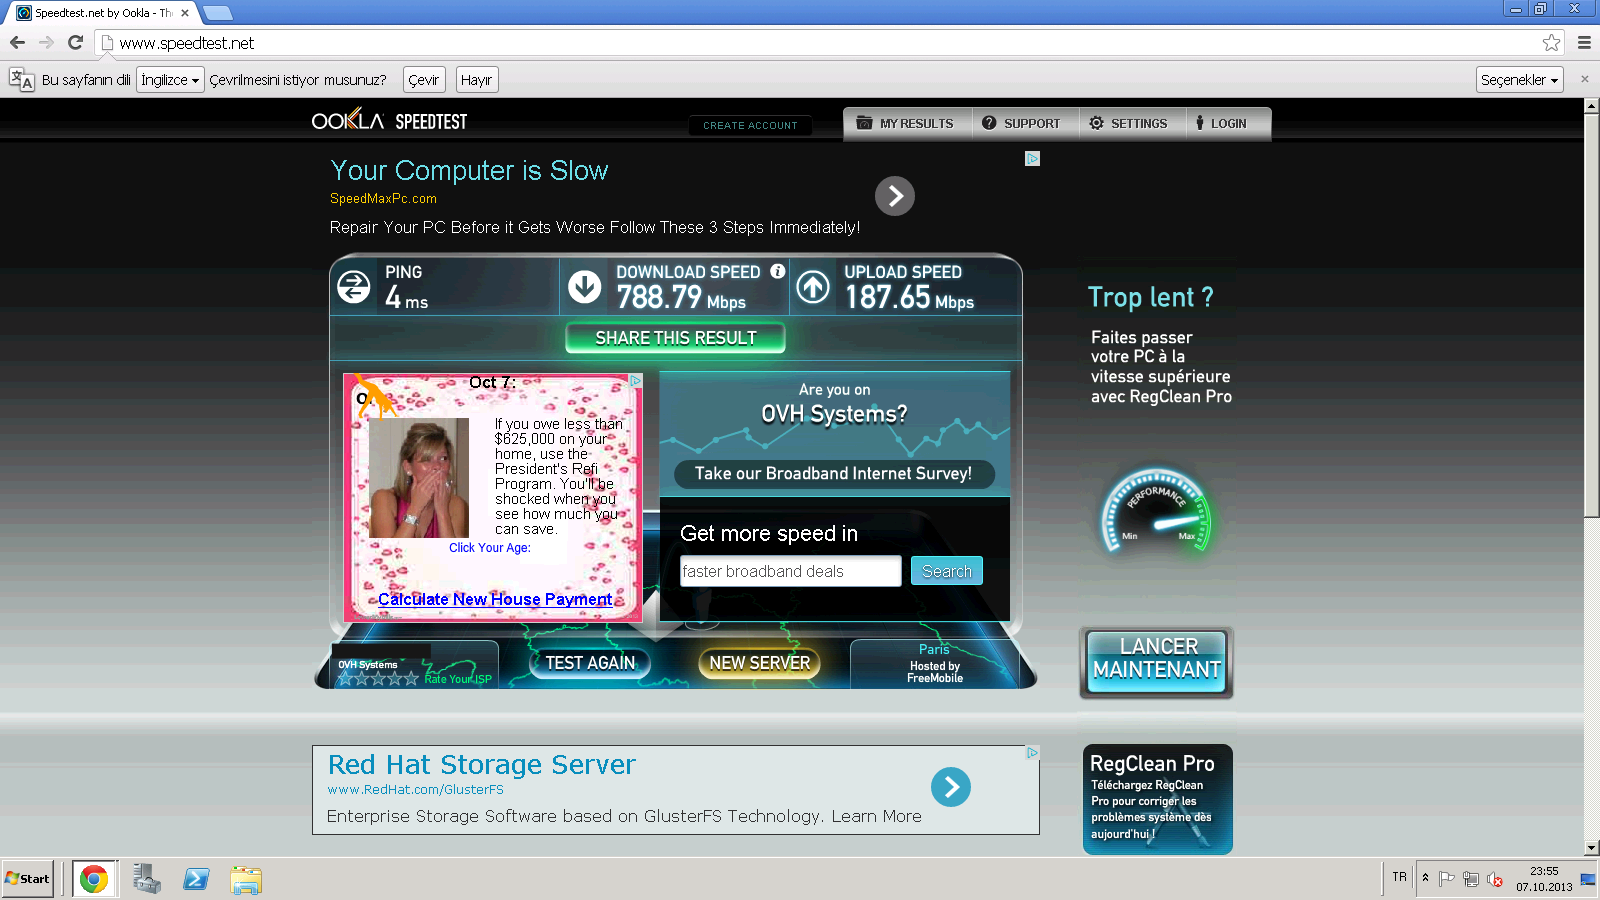This screenshot has width=1600, height=900.
Task: Open the MY RESULTS tab
Action: coord(907,123)
